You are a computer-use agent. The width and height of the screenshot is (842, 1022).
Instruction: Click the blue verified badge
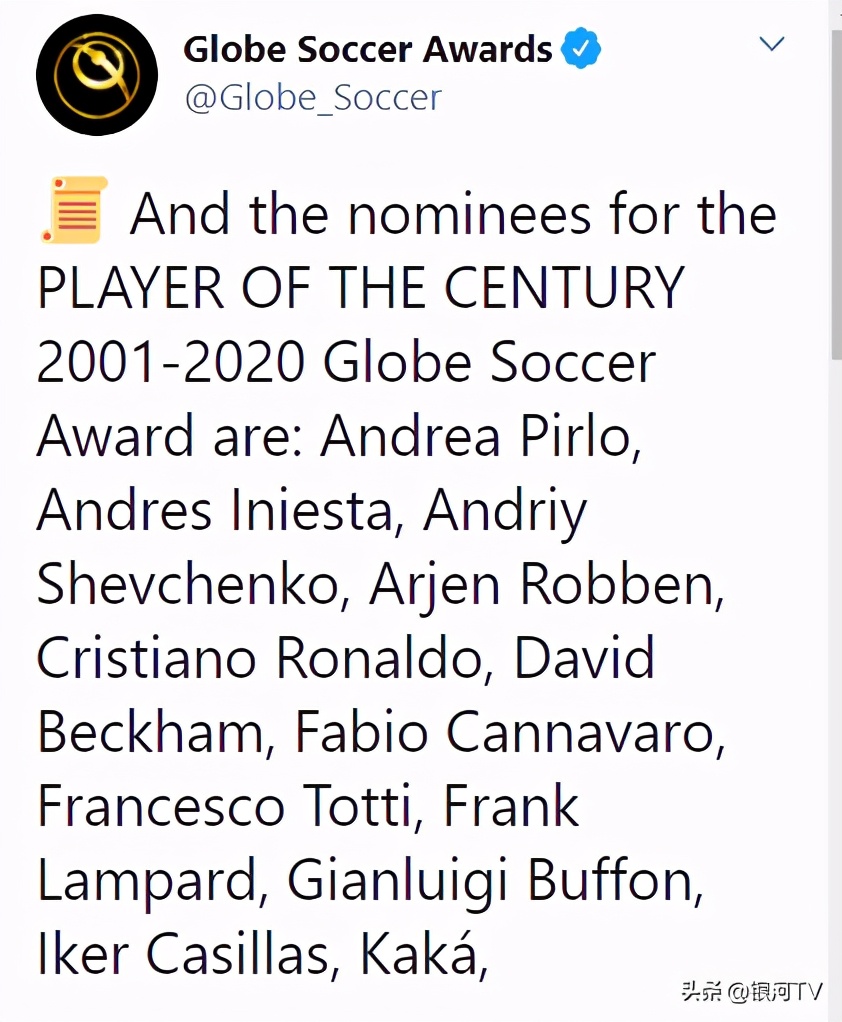click(x=582, y=48)
